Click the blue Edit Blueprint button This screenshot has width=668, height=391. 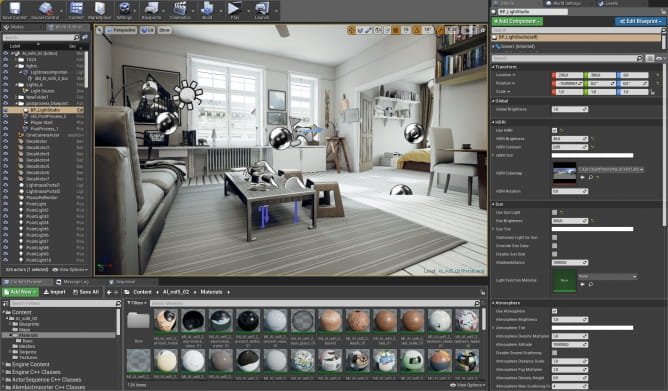640,21
